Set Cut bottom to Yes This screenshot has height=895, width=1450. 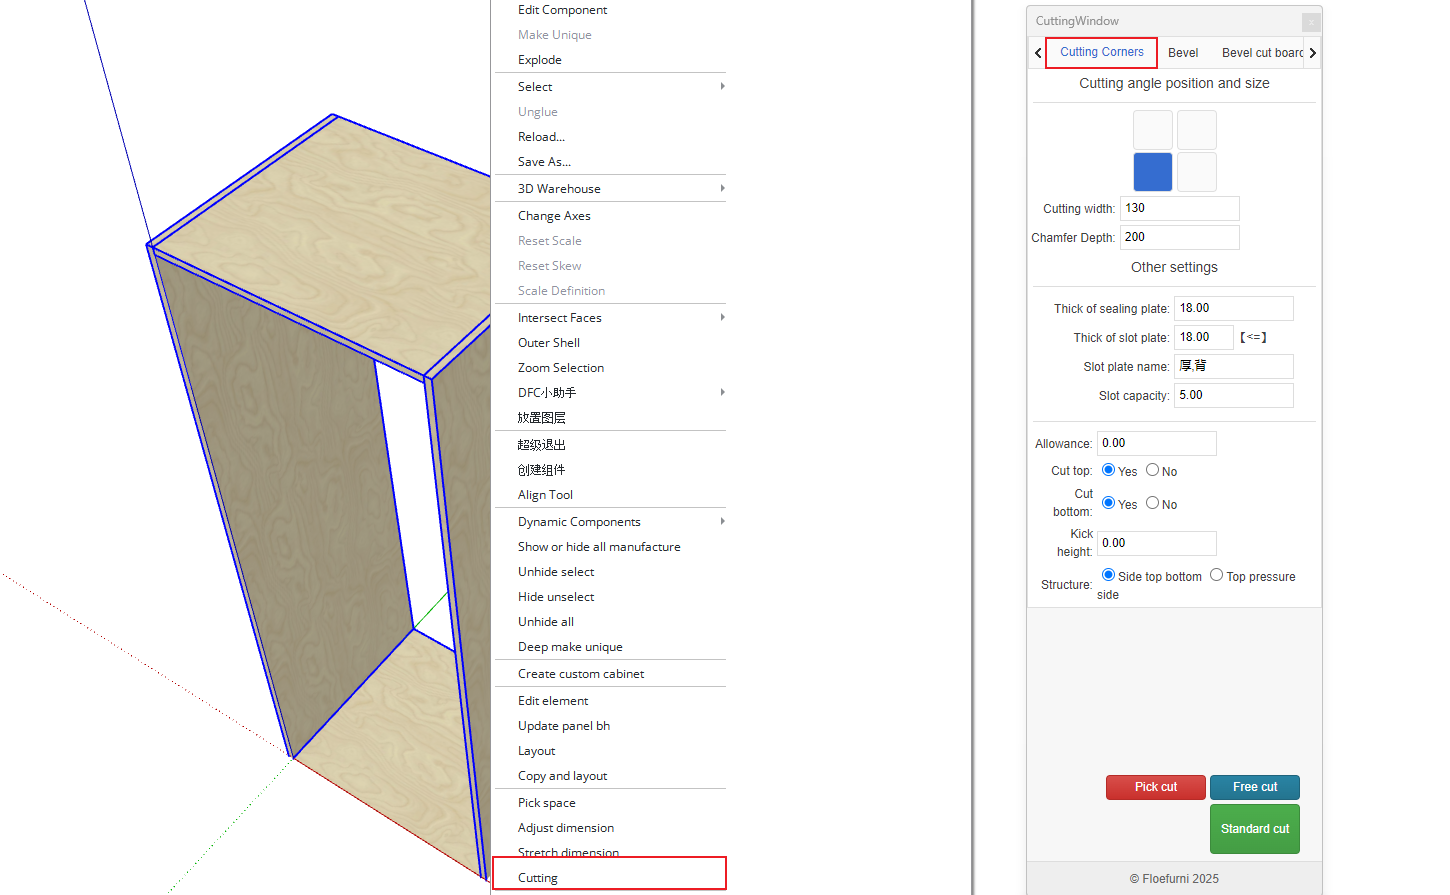[1108, 503]
